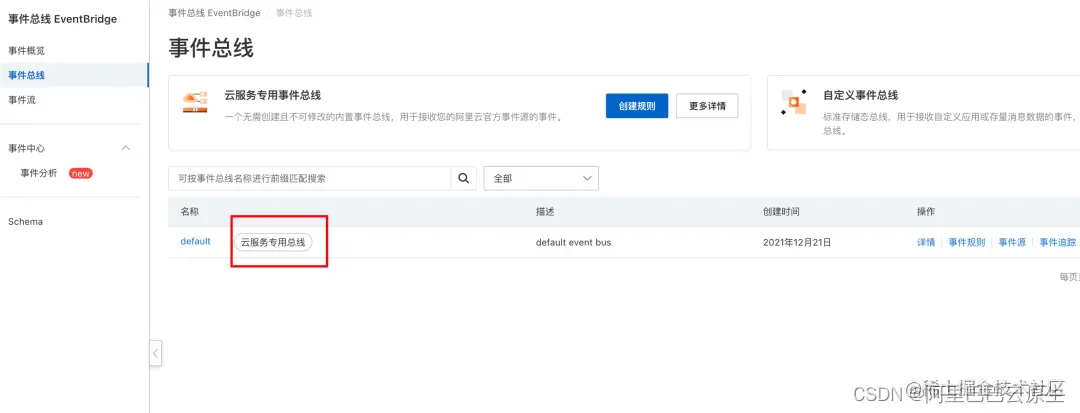1080x413 pixels.
Task: Click the 事件总线 EventBridge breadcrumb link
Action: tap(214, 13)
